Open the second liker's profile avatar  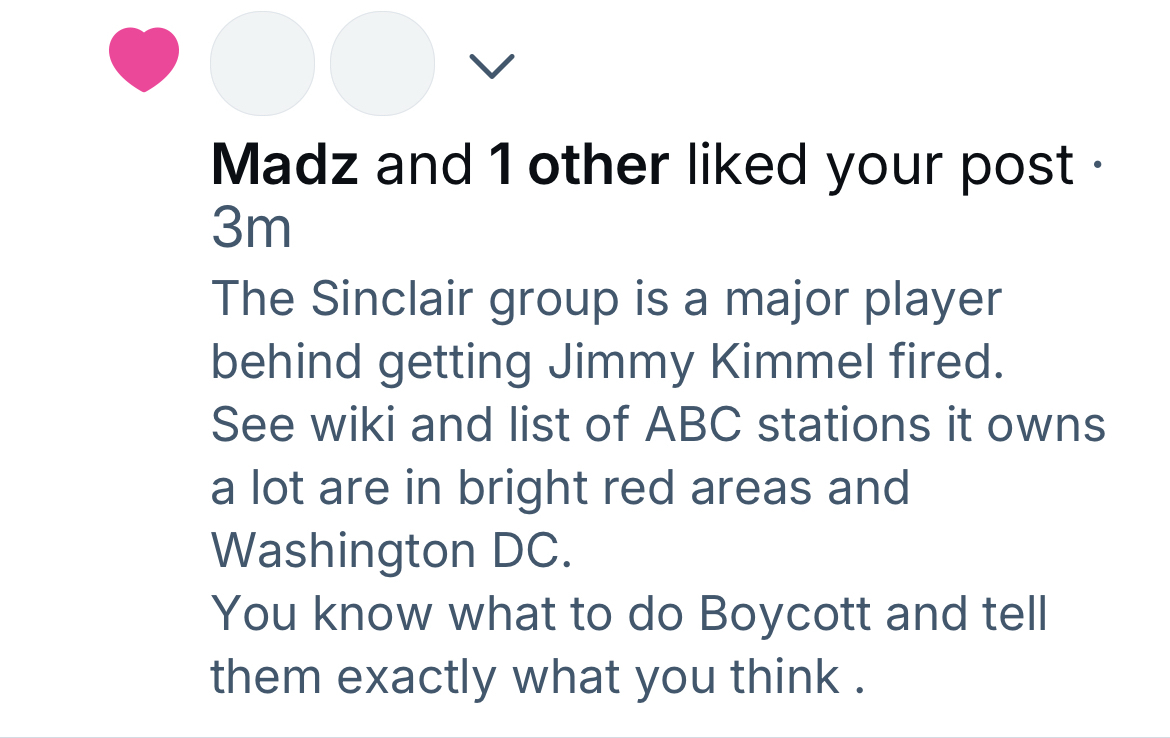(382, 64)
